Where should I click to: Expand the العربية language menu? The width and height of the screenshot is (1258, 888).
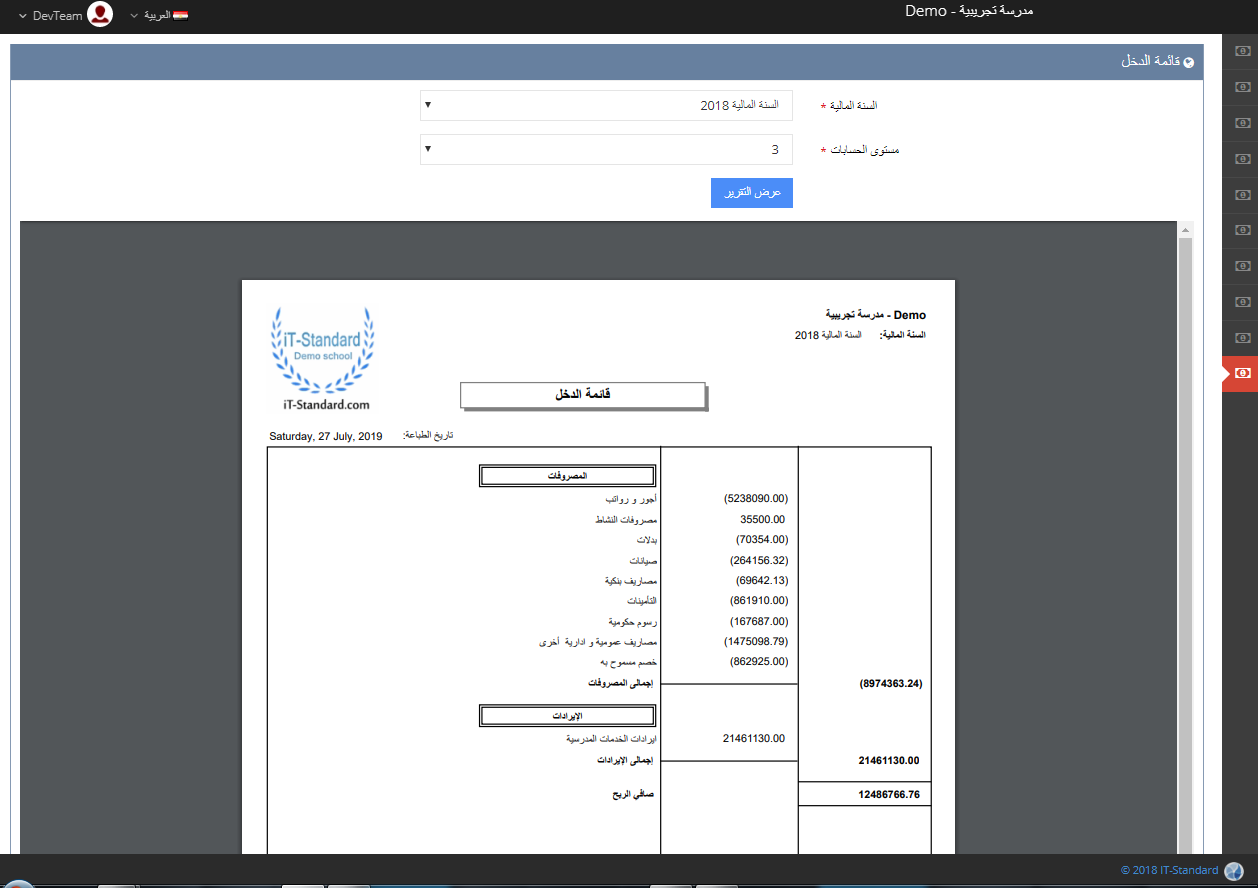coord(157,16)
